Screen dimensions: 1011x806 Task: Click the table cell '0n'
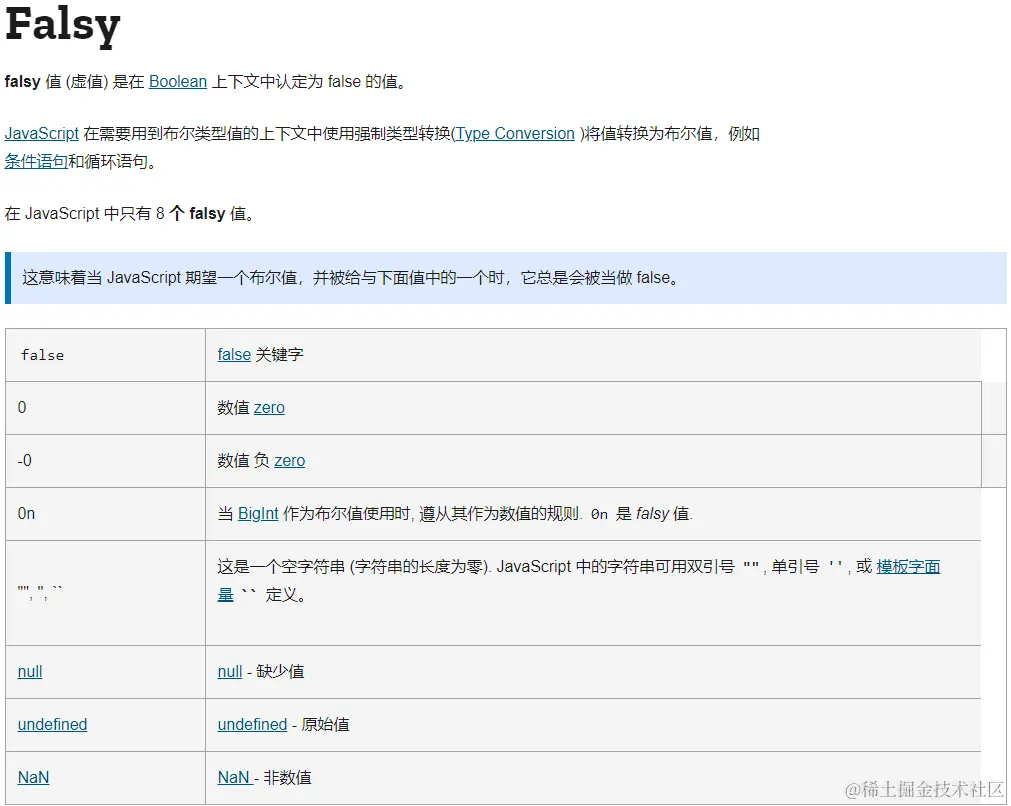[106, 514]
